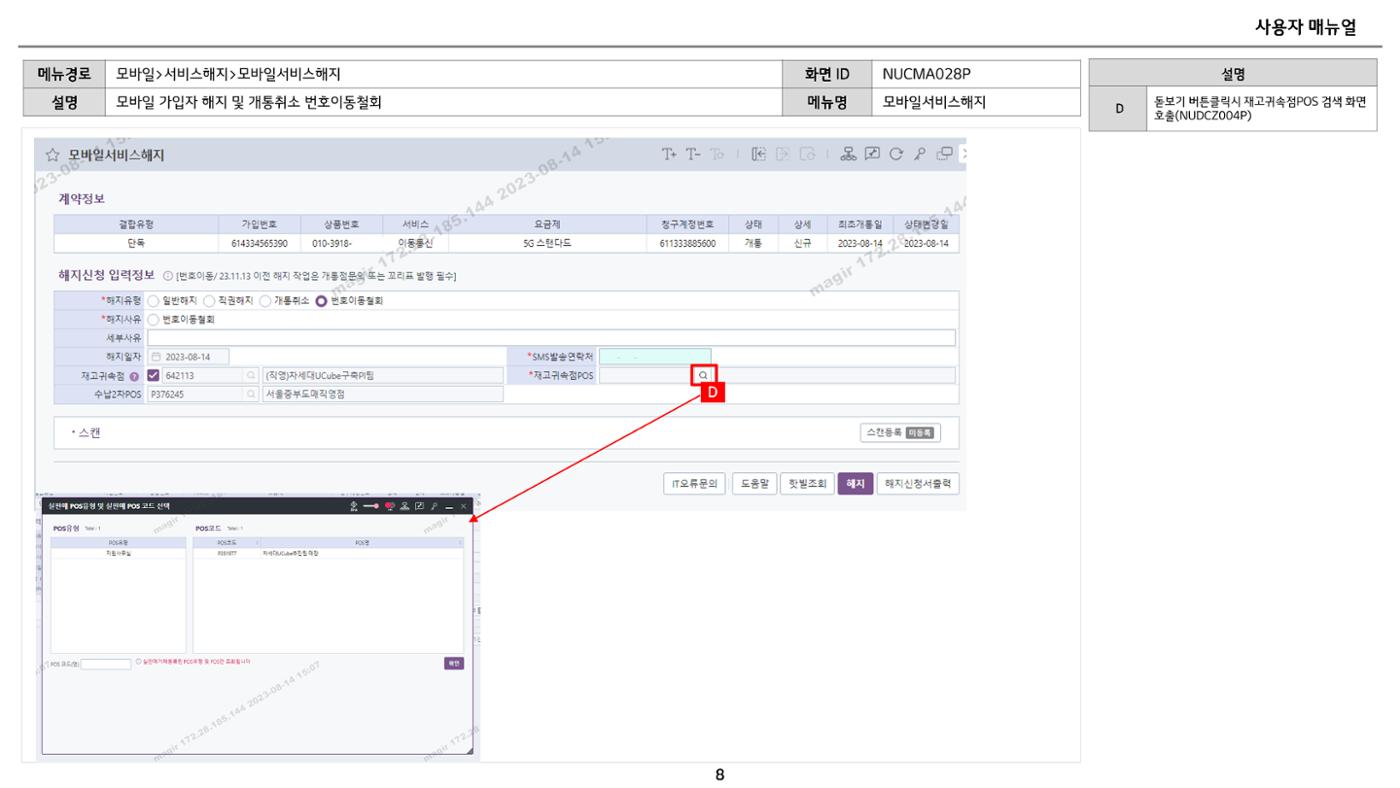The image size is (1400, 788).
Task: Minimize the POS selection popup
Action: click(x=449, y=508)
